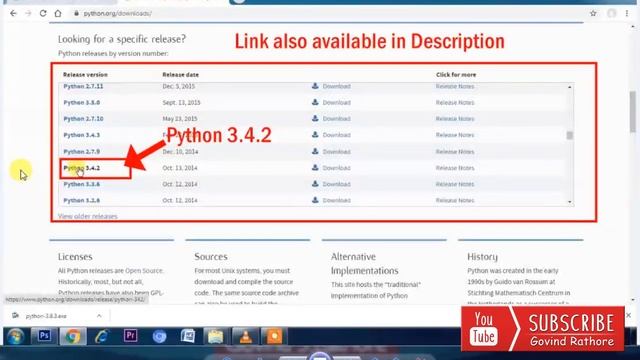Open the Python 2.7.11 release link
Image resolution: width=640 pixels, height=360 pixels.
coord(83,86)
